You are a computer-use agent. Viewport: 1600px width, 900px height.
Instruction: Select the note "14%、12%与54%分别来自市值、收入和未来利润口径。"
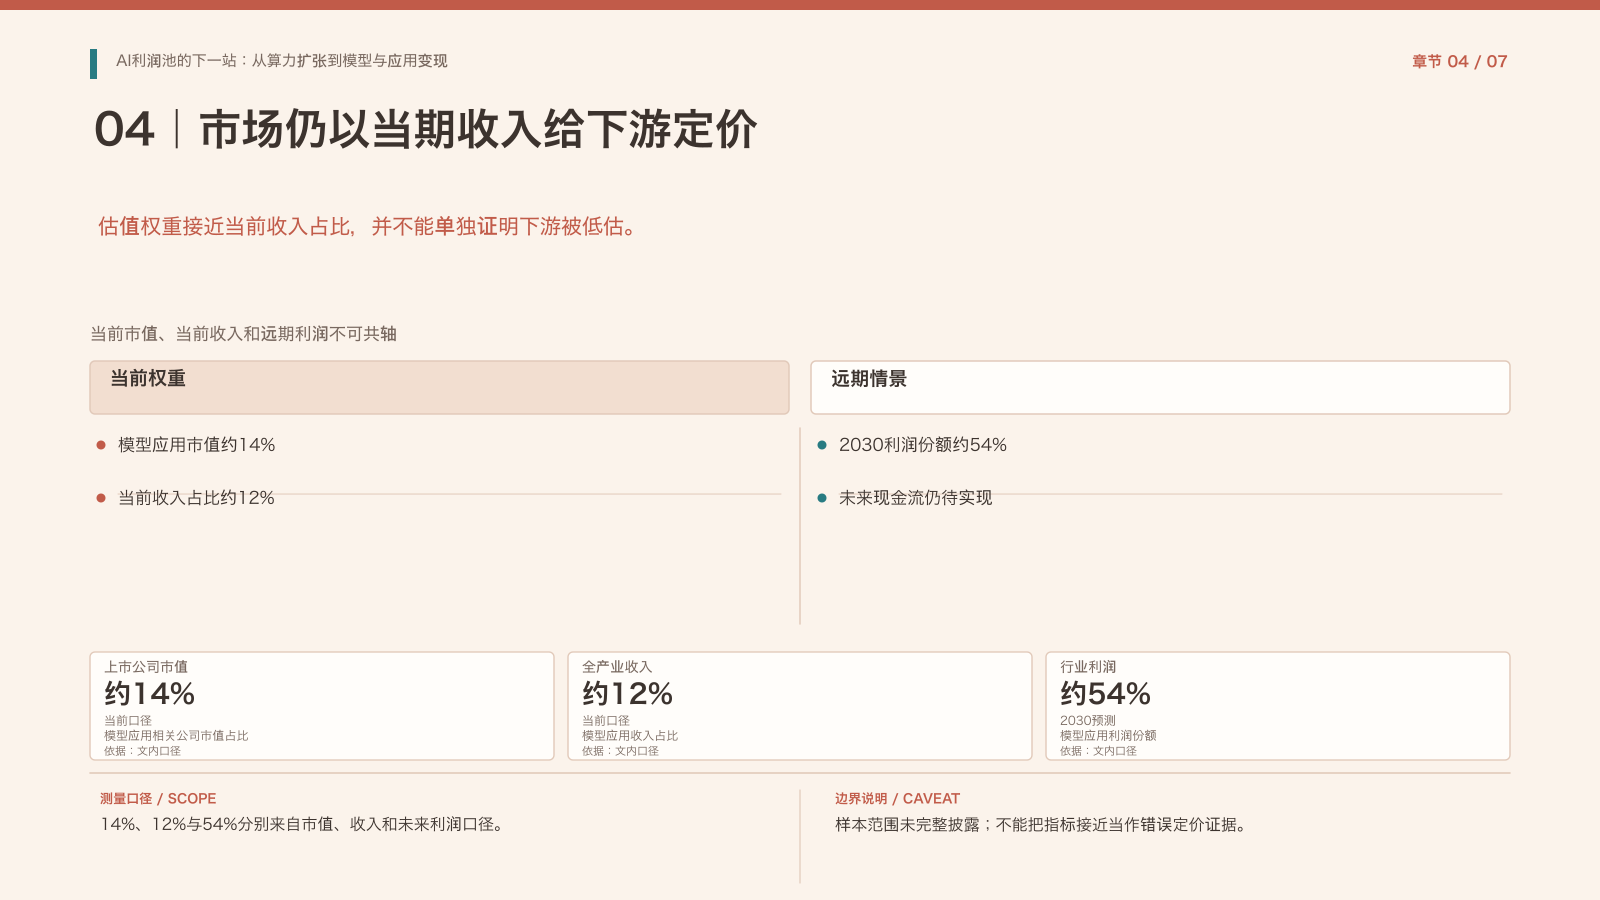coord(302,825)
